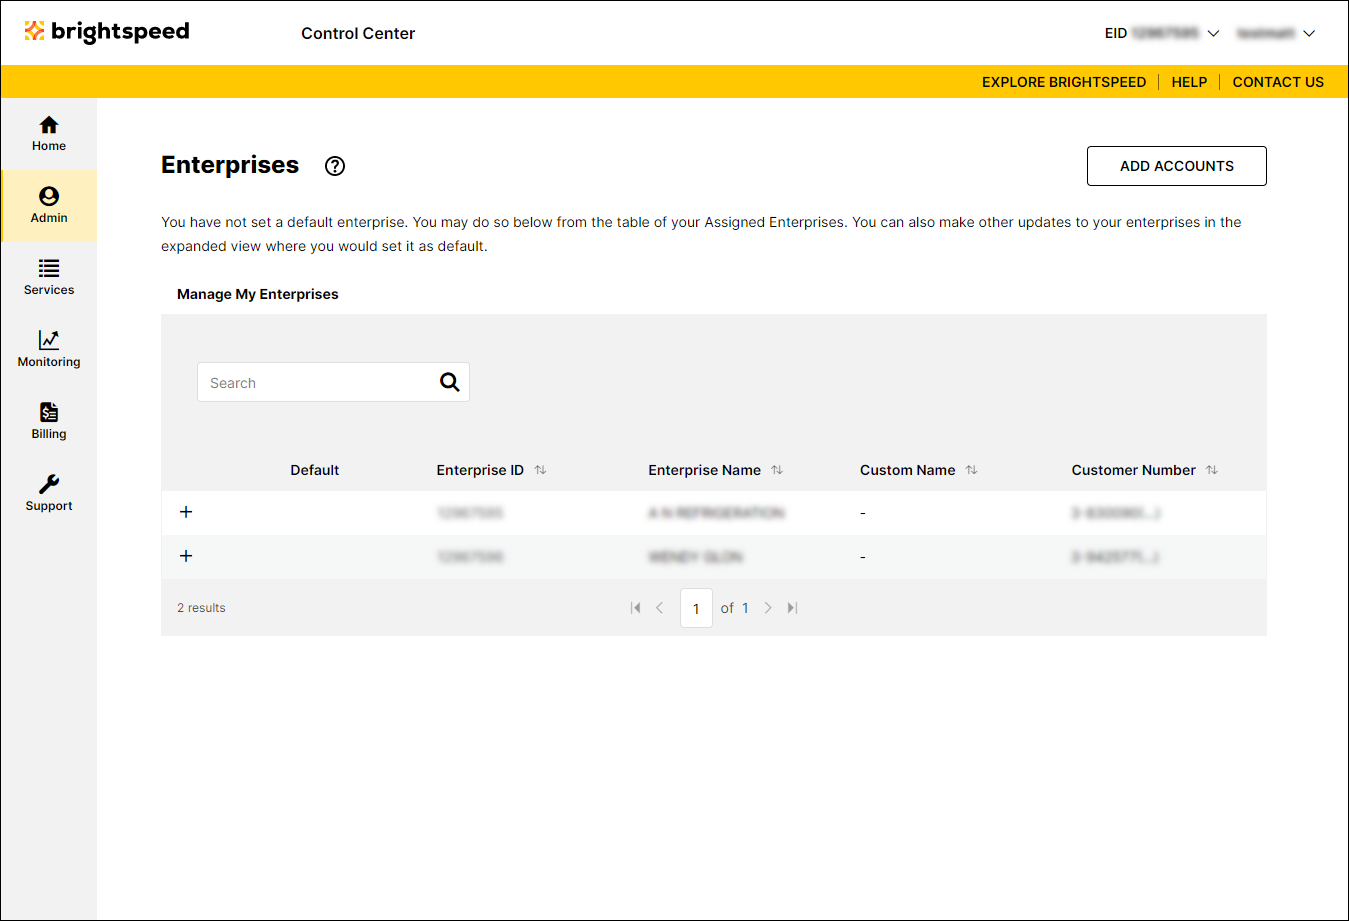Click the ADD ACCOUNTS button
This screenshot has height=921, width=1349.
1177,166
